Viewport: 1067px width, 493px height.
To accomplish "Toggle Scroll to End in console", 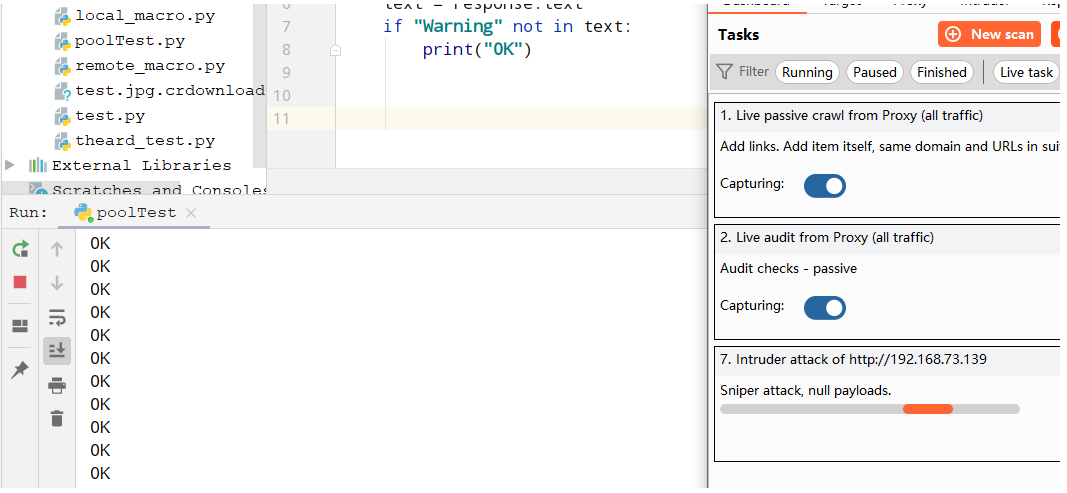I will tap(57, 350).
